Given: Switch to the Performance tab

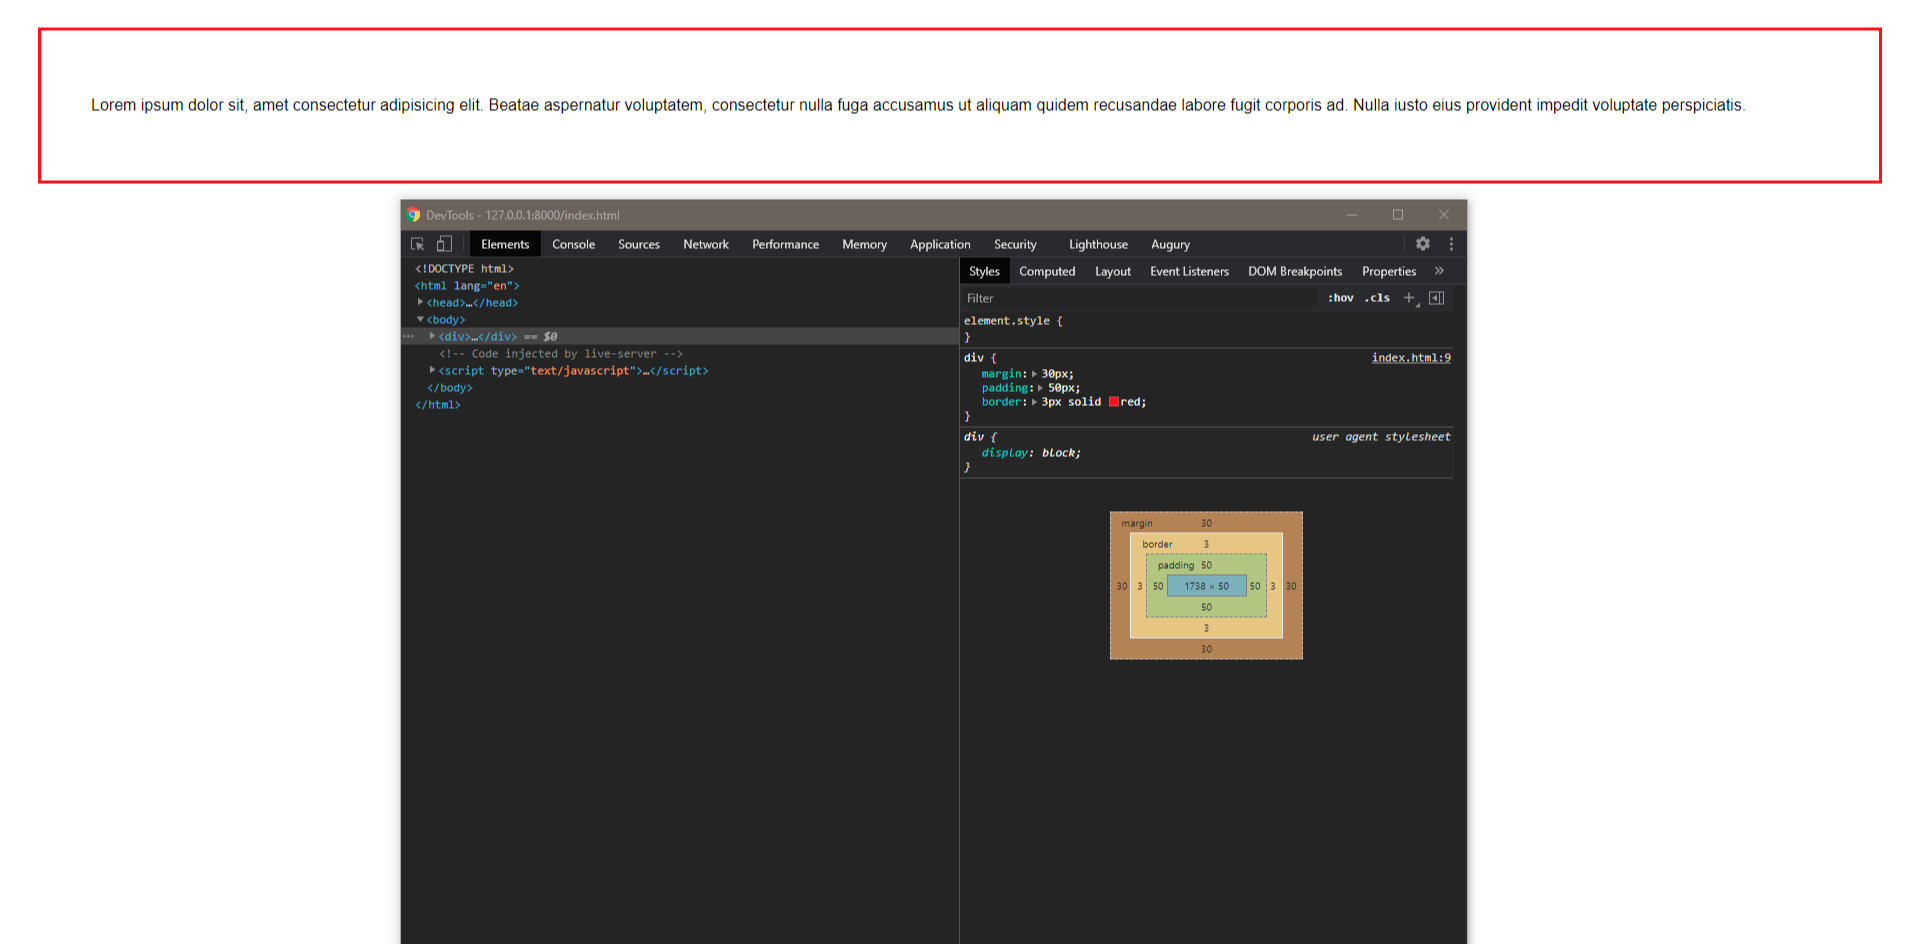Looking at the screenshot, I should pos(785,244).
